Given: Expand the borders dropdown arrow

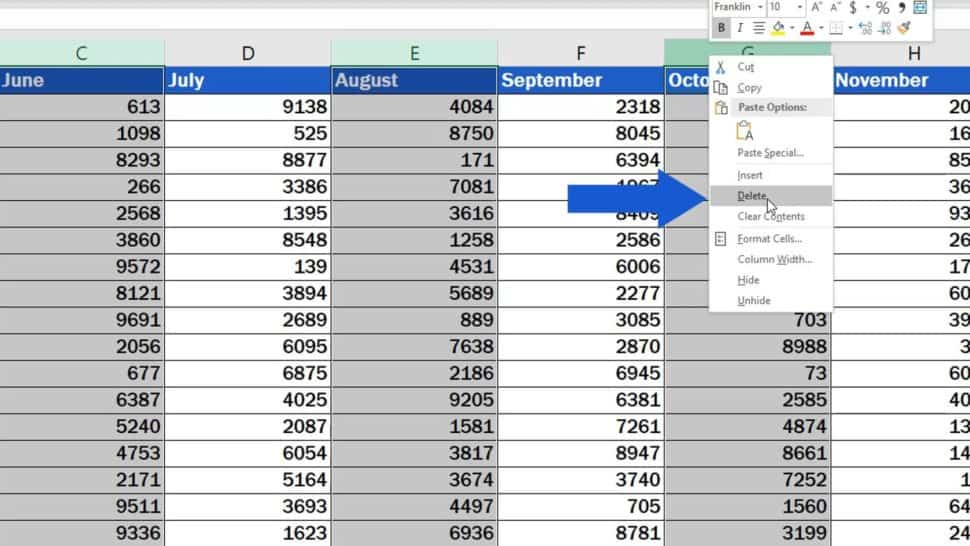Looking at the screenshot, I should coord(850,28).
